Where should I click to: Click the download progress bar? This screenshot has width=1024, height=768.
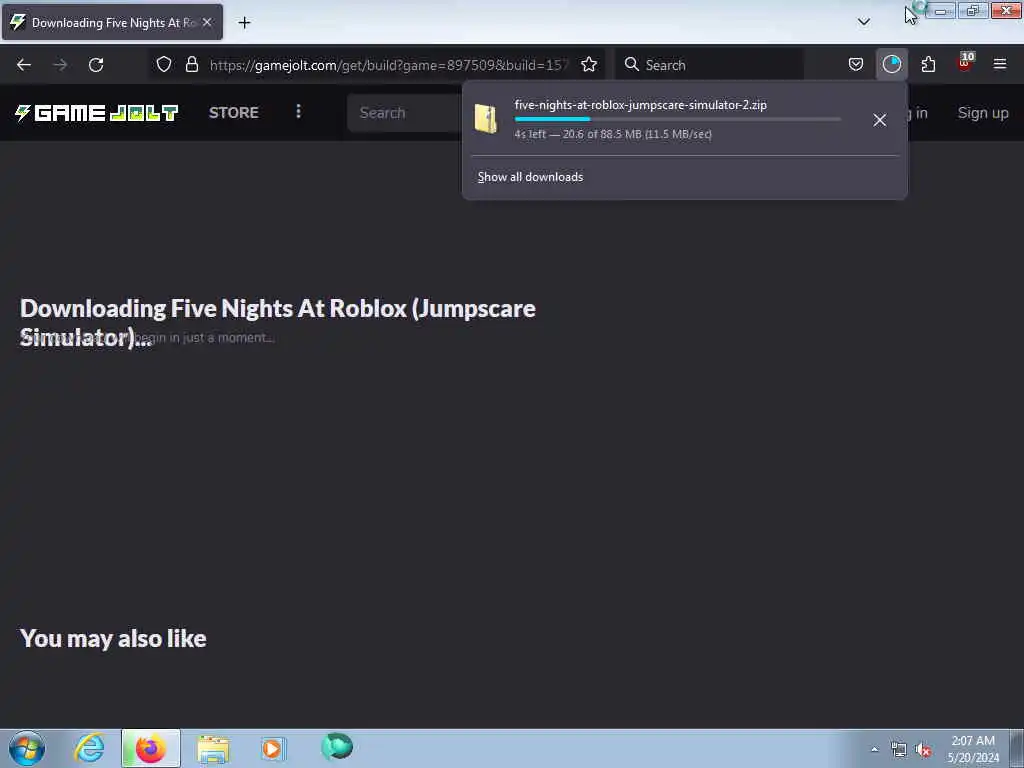point(677,119)
